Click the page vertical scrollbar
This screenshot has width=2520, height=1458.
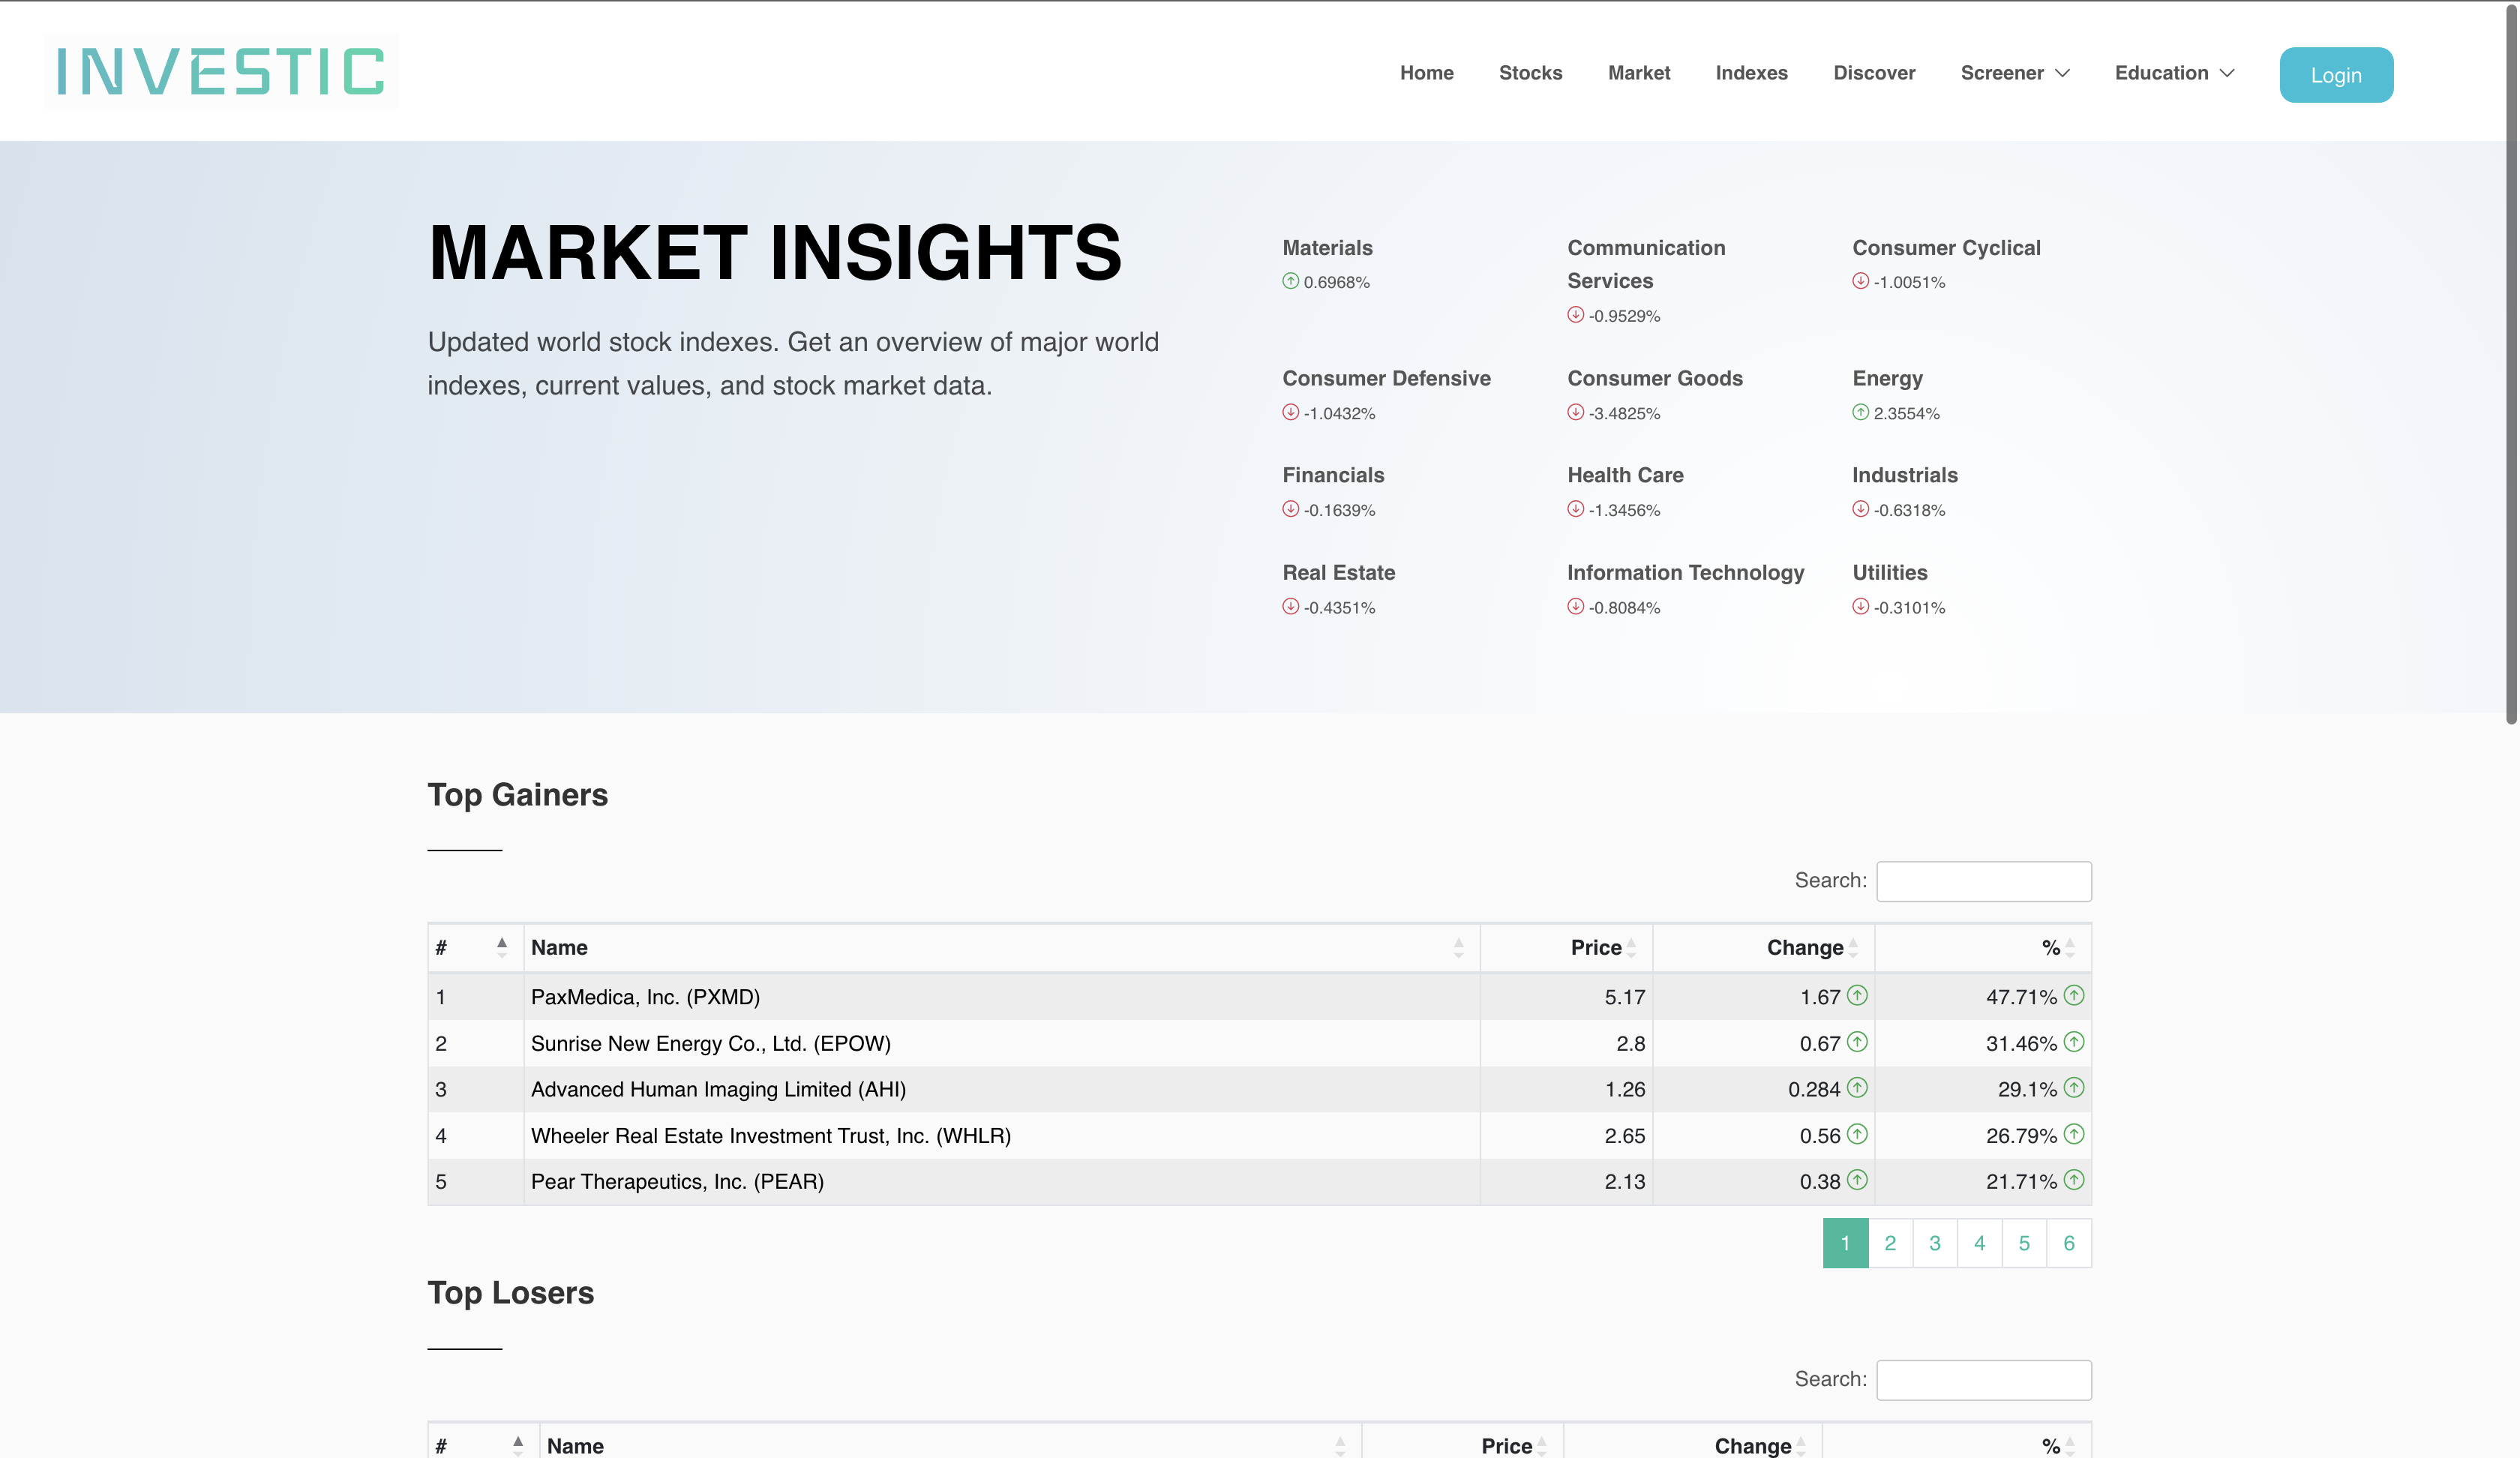coord(2511,365)
